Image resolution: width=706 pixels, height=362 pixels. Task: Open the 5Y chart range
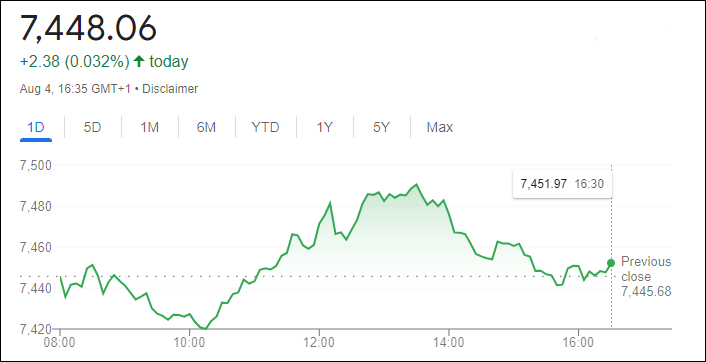381,127
